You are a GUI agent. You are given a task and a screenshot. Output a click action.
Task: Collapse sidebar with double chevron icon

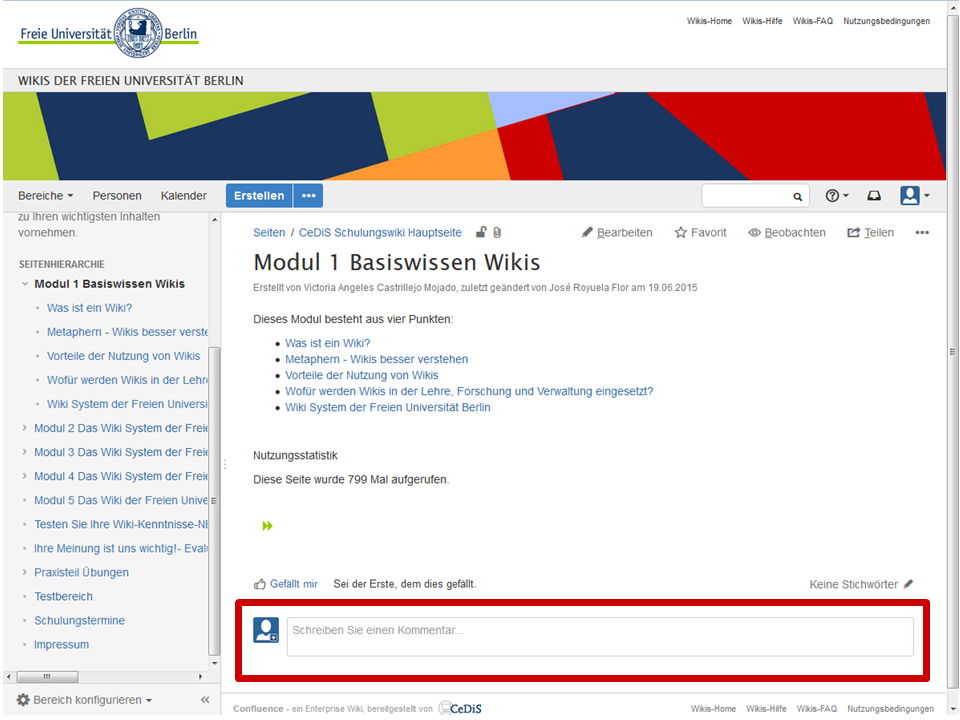pos(205,700)
